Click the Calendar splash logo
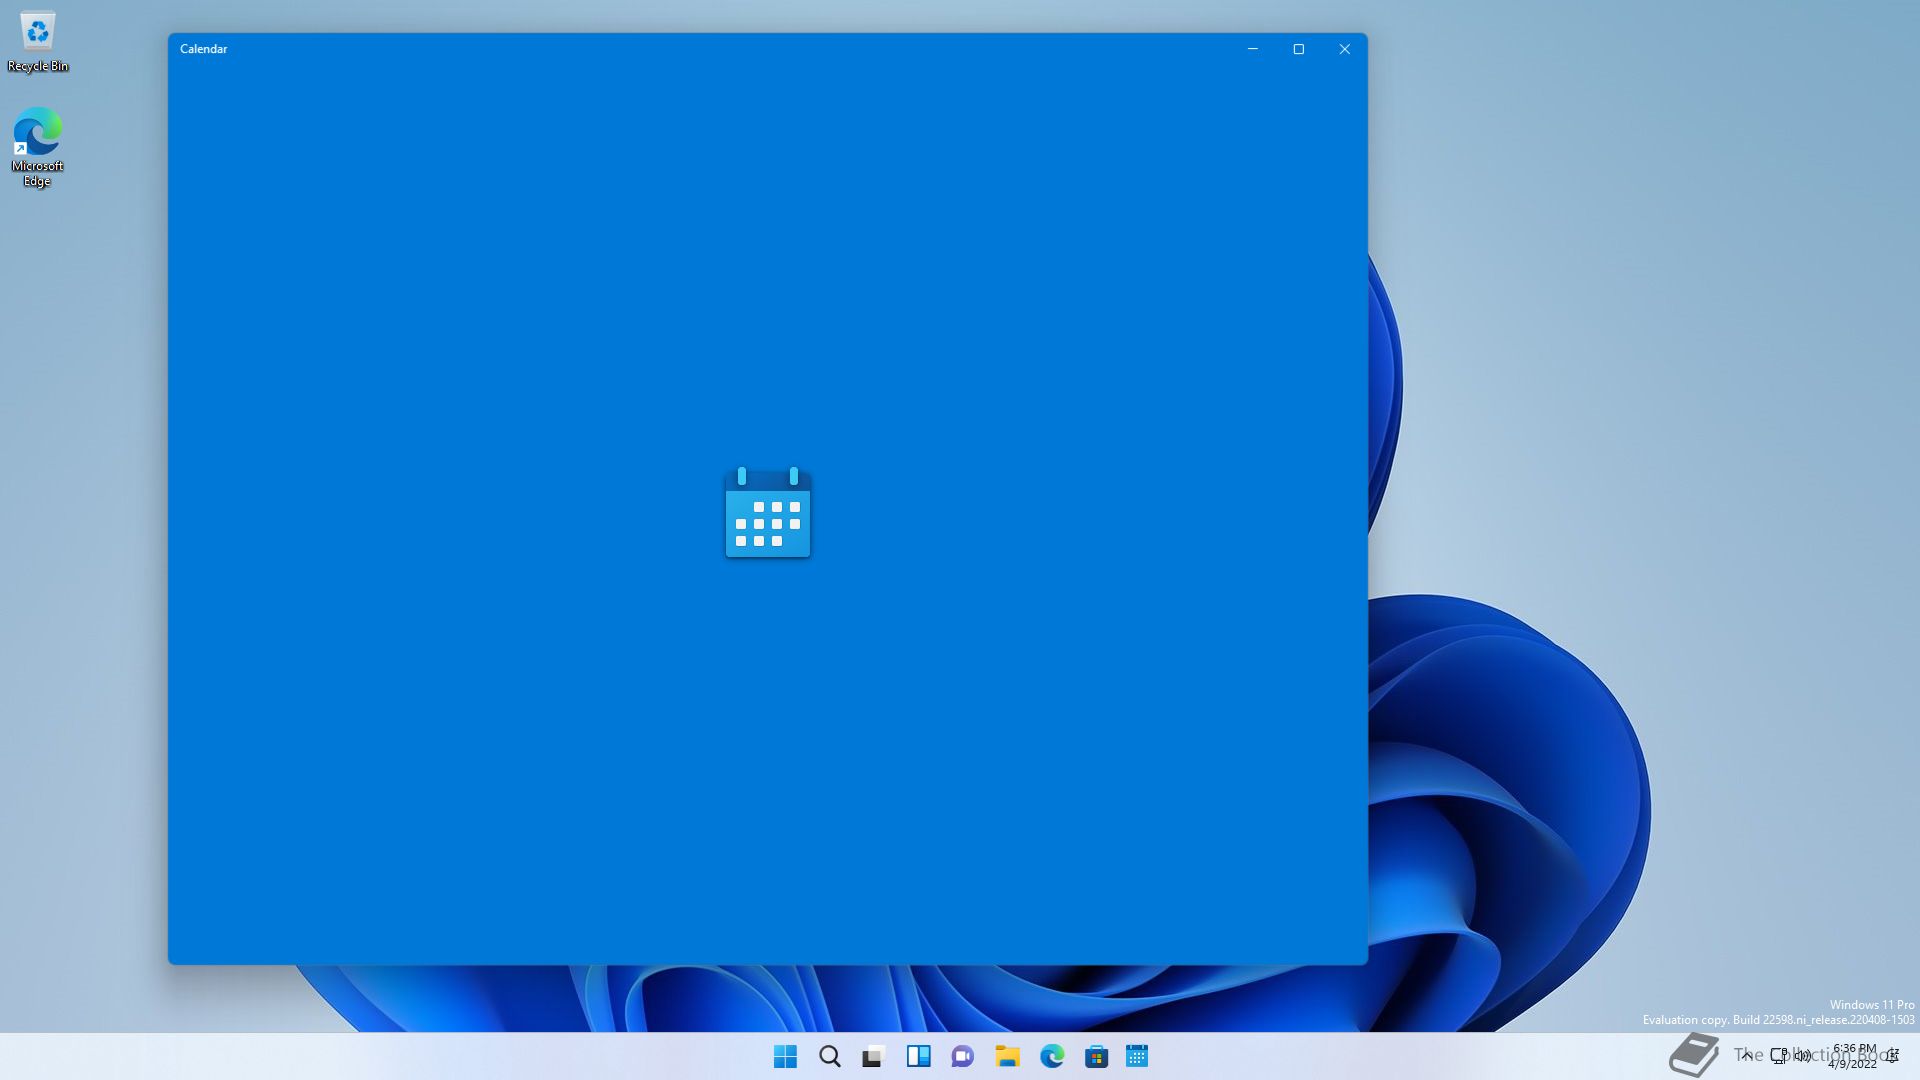The width and height of the screenshot is (1920, 1080). (x=768, y=512)
